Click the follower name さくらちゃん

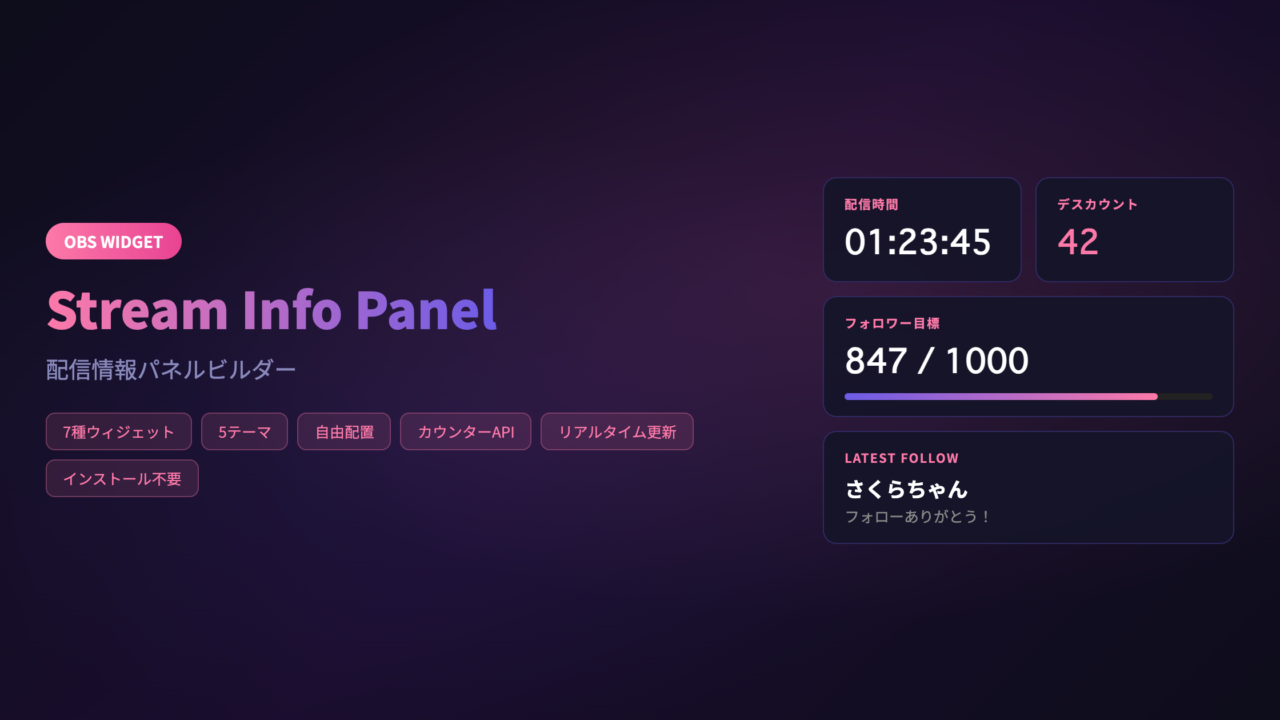(x=906, y=490)
